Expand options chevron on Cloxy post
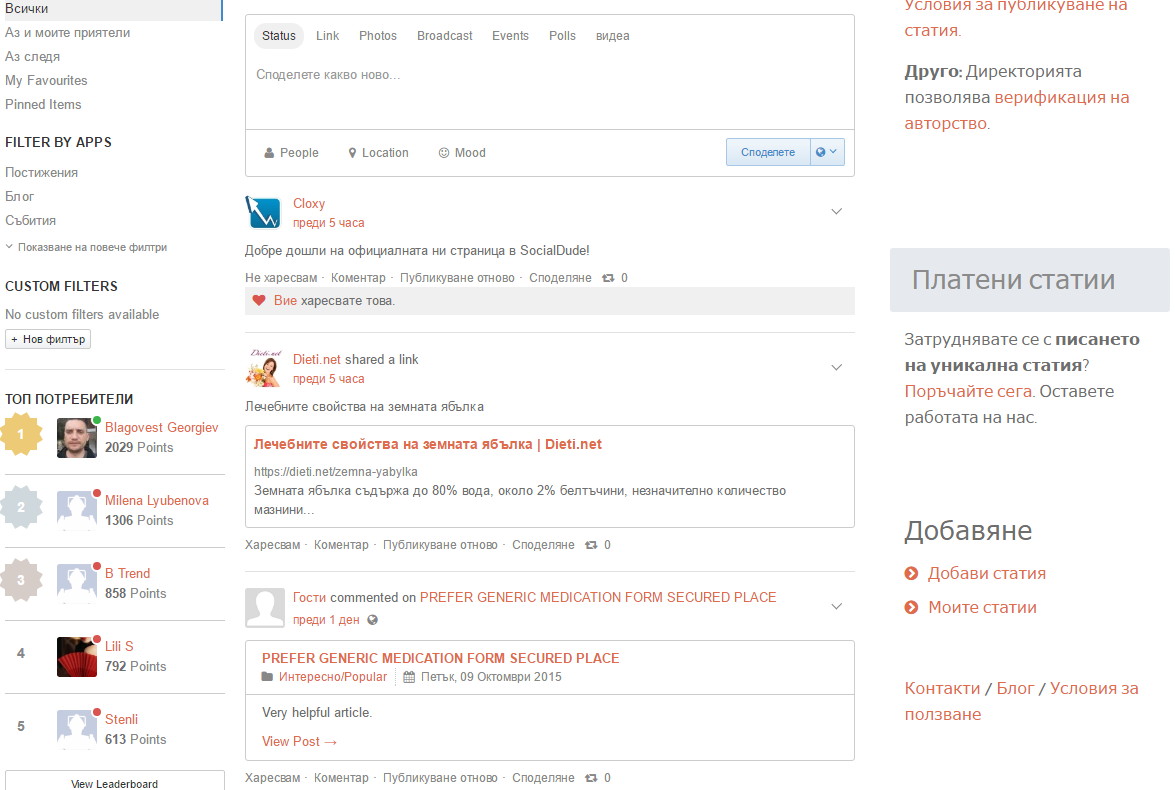The width and height of the screenshot is (1175, 790). point(837,211)
